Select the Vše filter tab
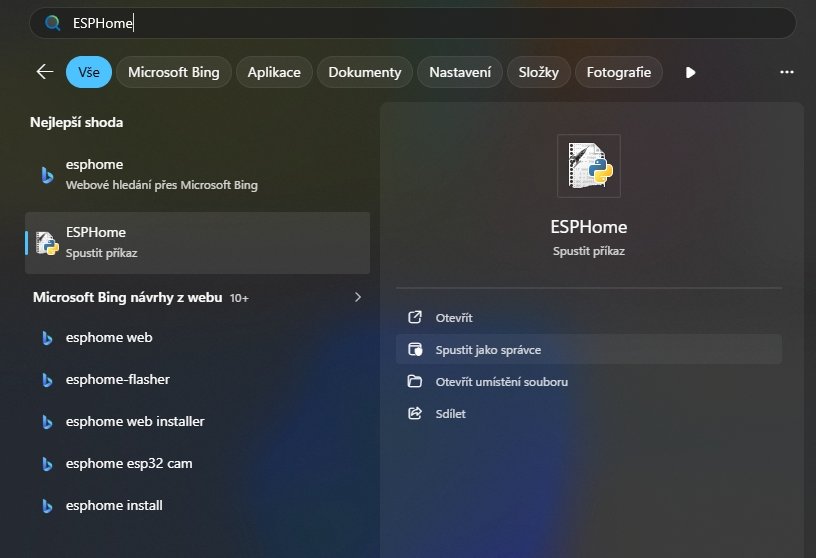This screenshot has width=816, height=558. pyautogui.click(x=88, y=72)
